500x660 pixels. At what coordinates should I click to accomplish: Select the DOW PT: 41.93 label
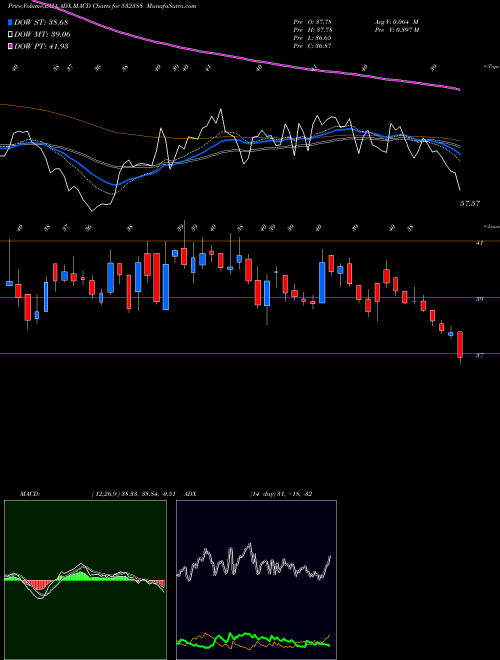[x=41, y=46]
